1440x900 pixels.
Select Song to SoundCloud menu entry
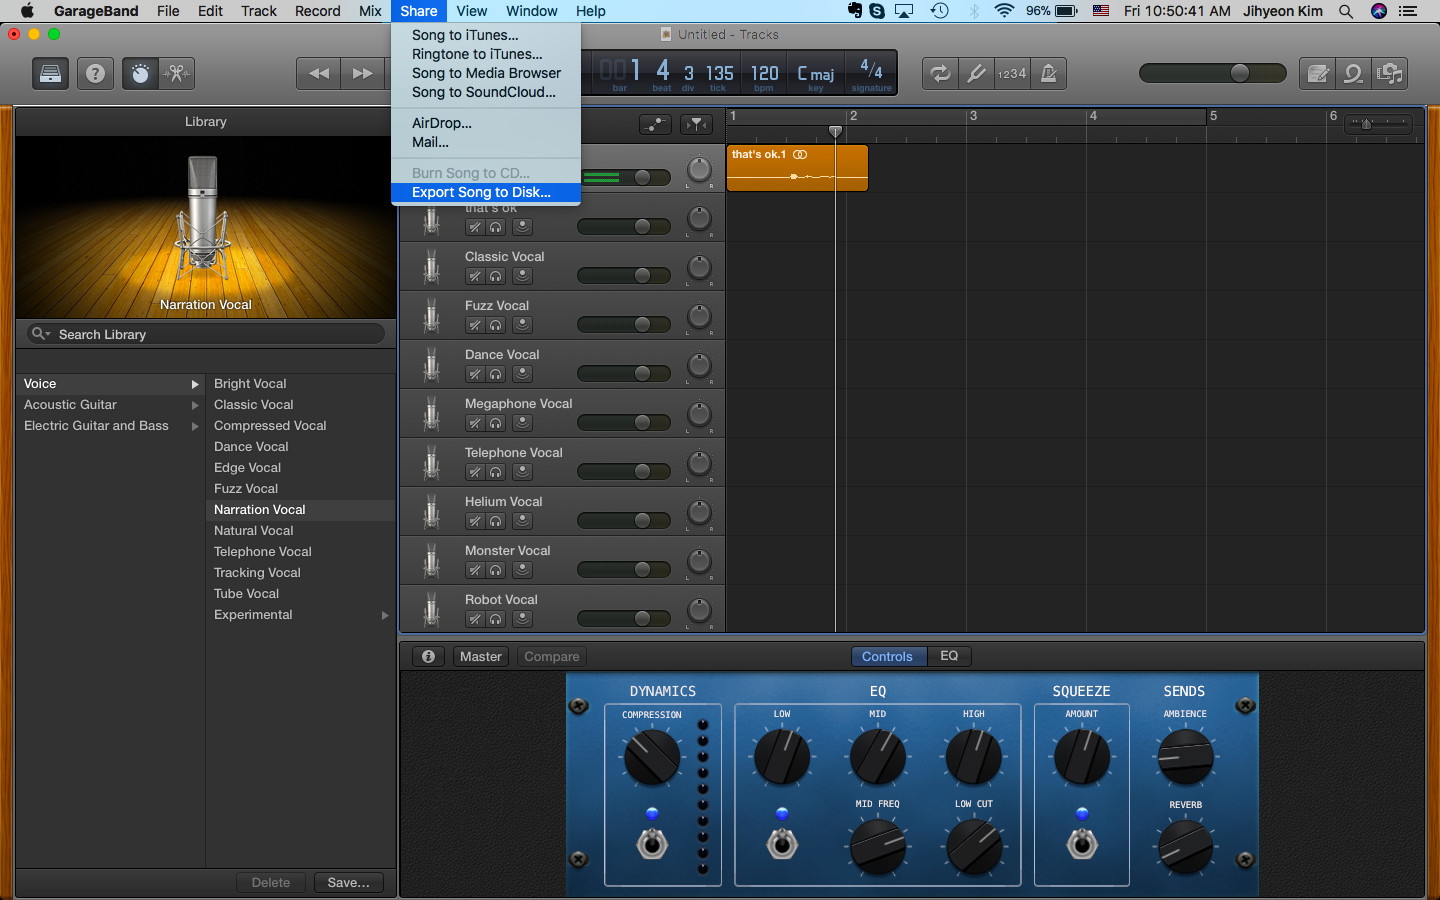coord(486,92)
